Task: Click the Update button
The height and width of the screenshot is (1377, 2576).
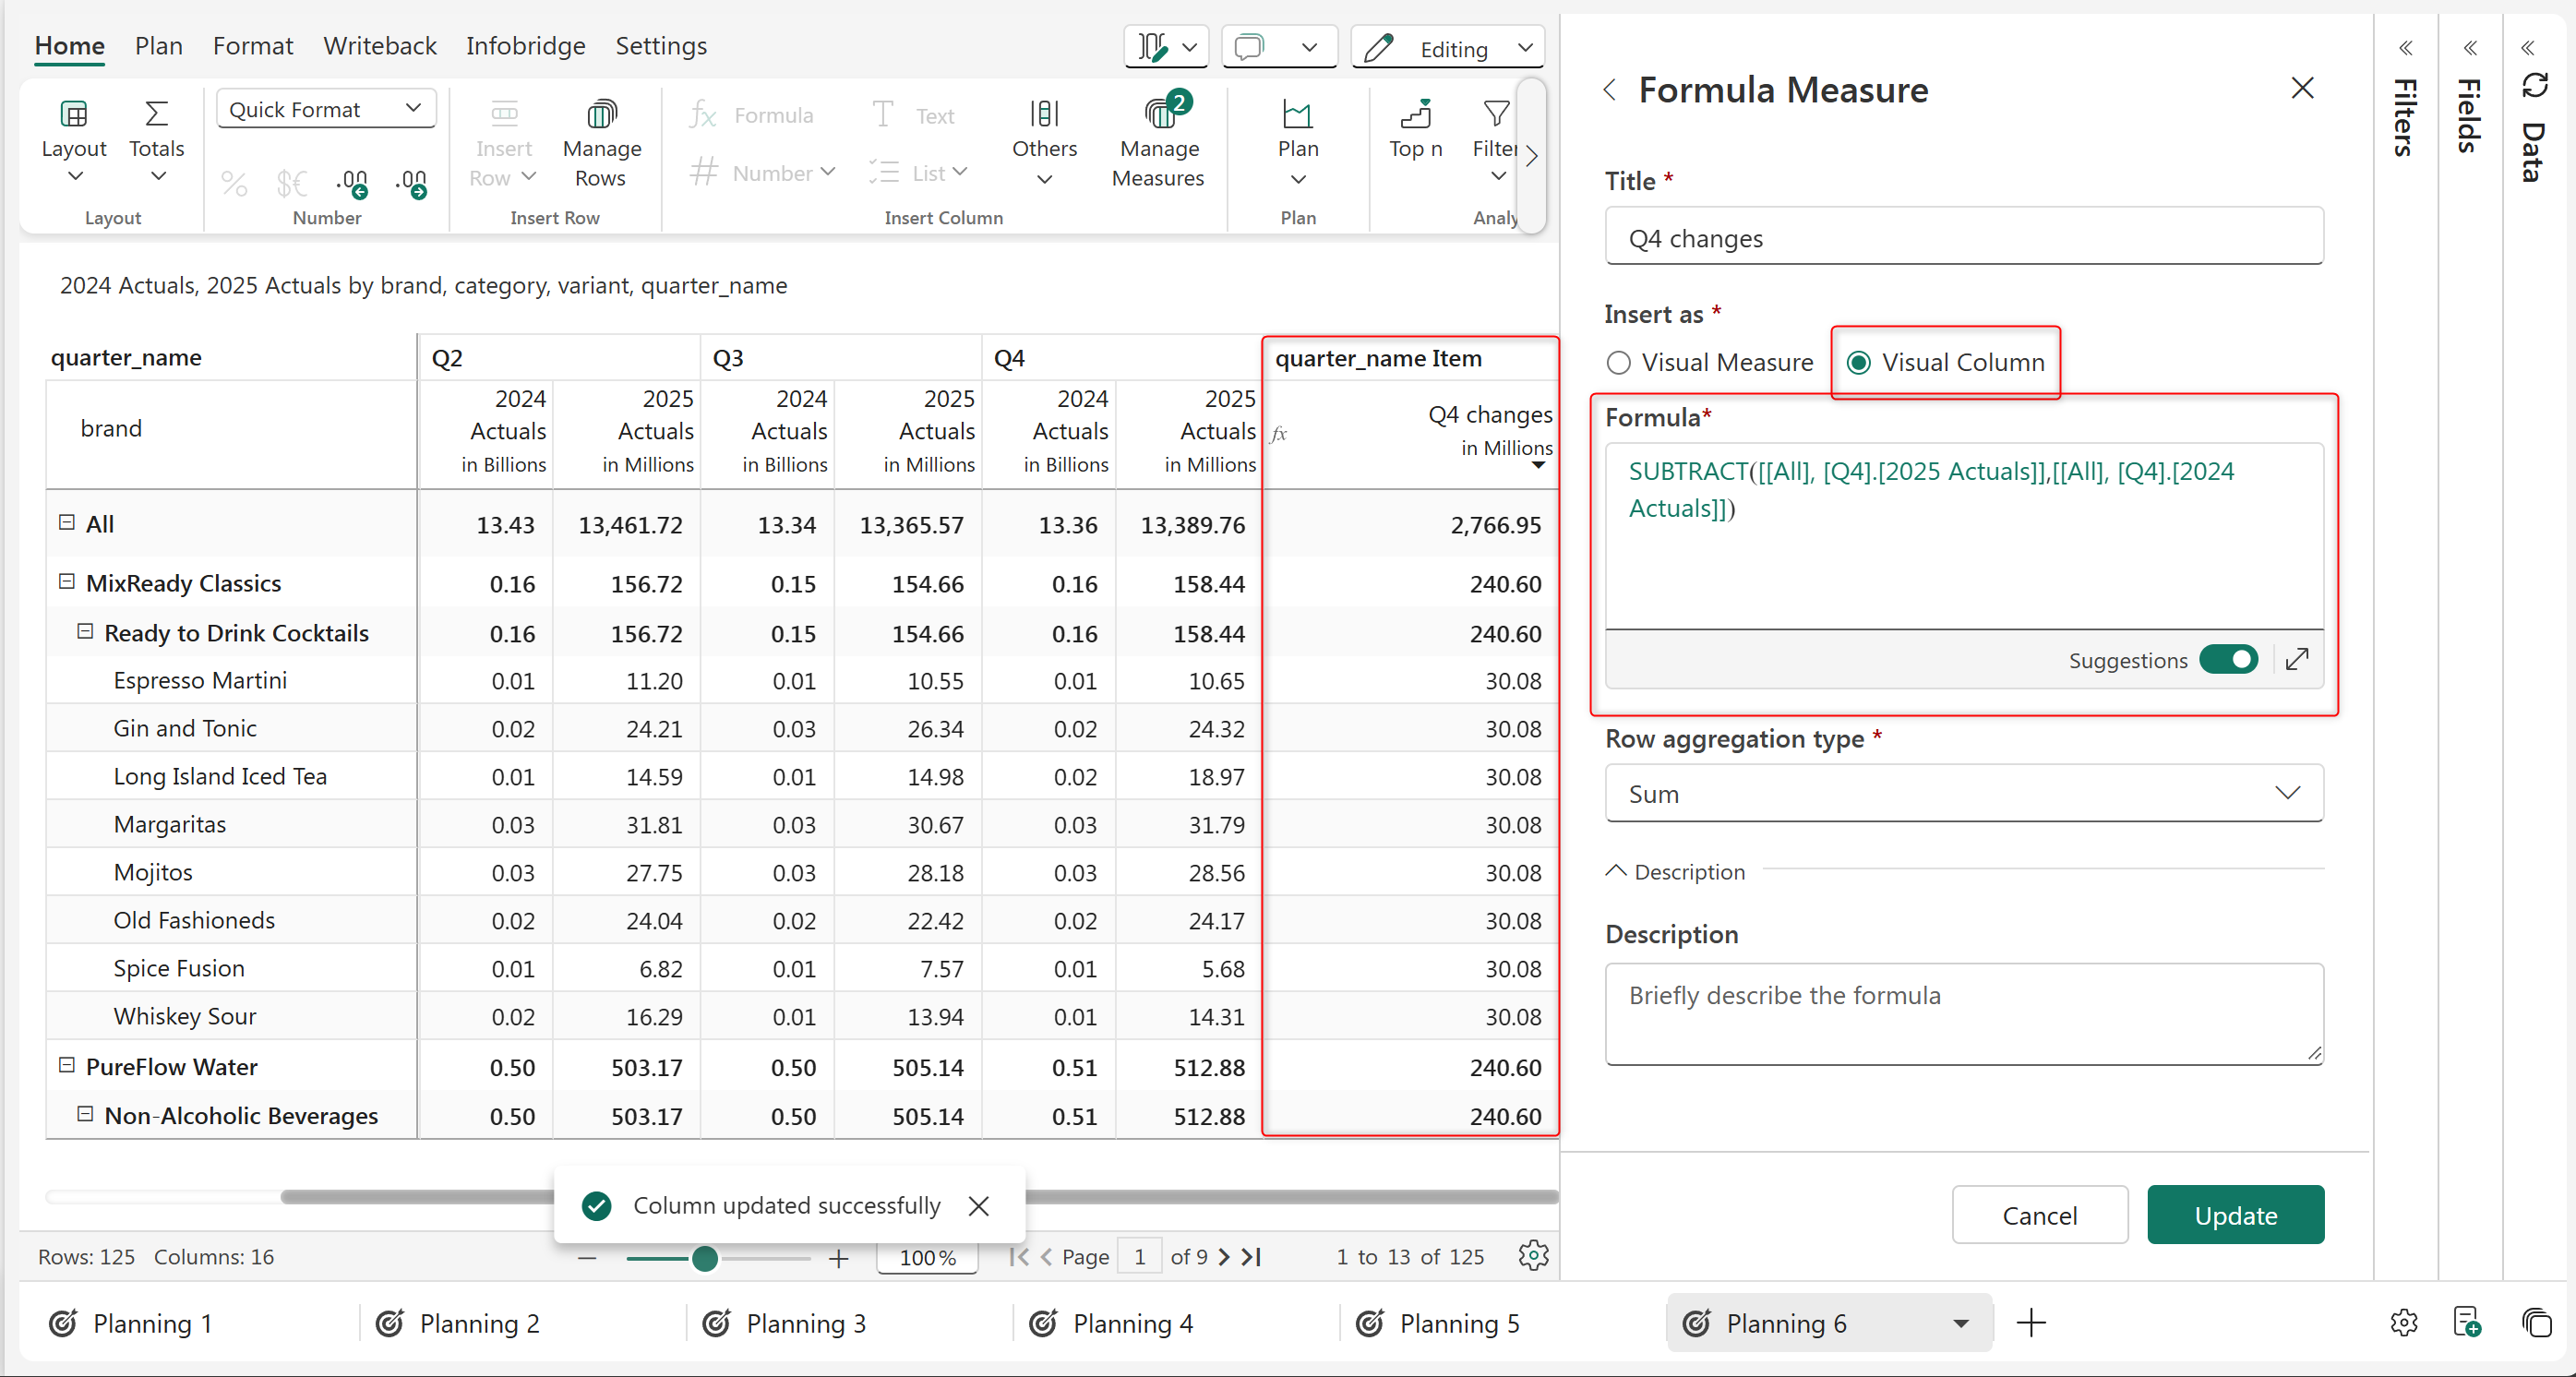Action: pos(2235,1215)
